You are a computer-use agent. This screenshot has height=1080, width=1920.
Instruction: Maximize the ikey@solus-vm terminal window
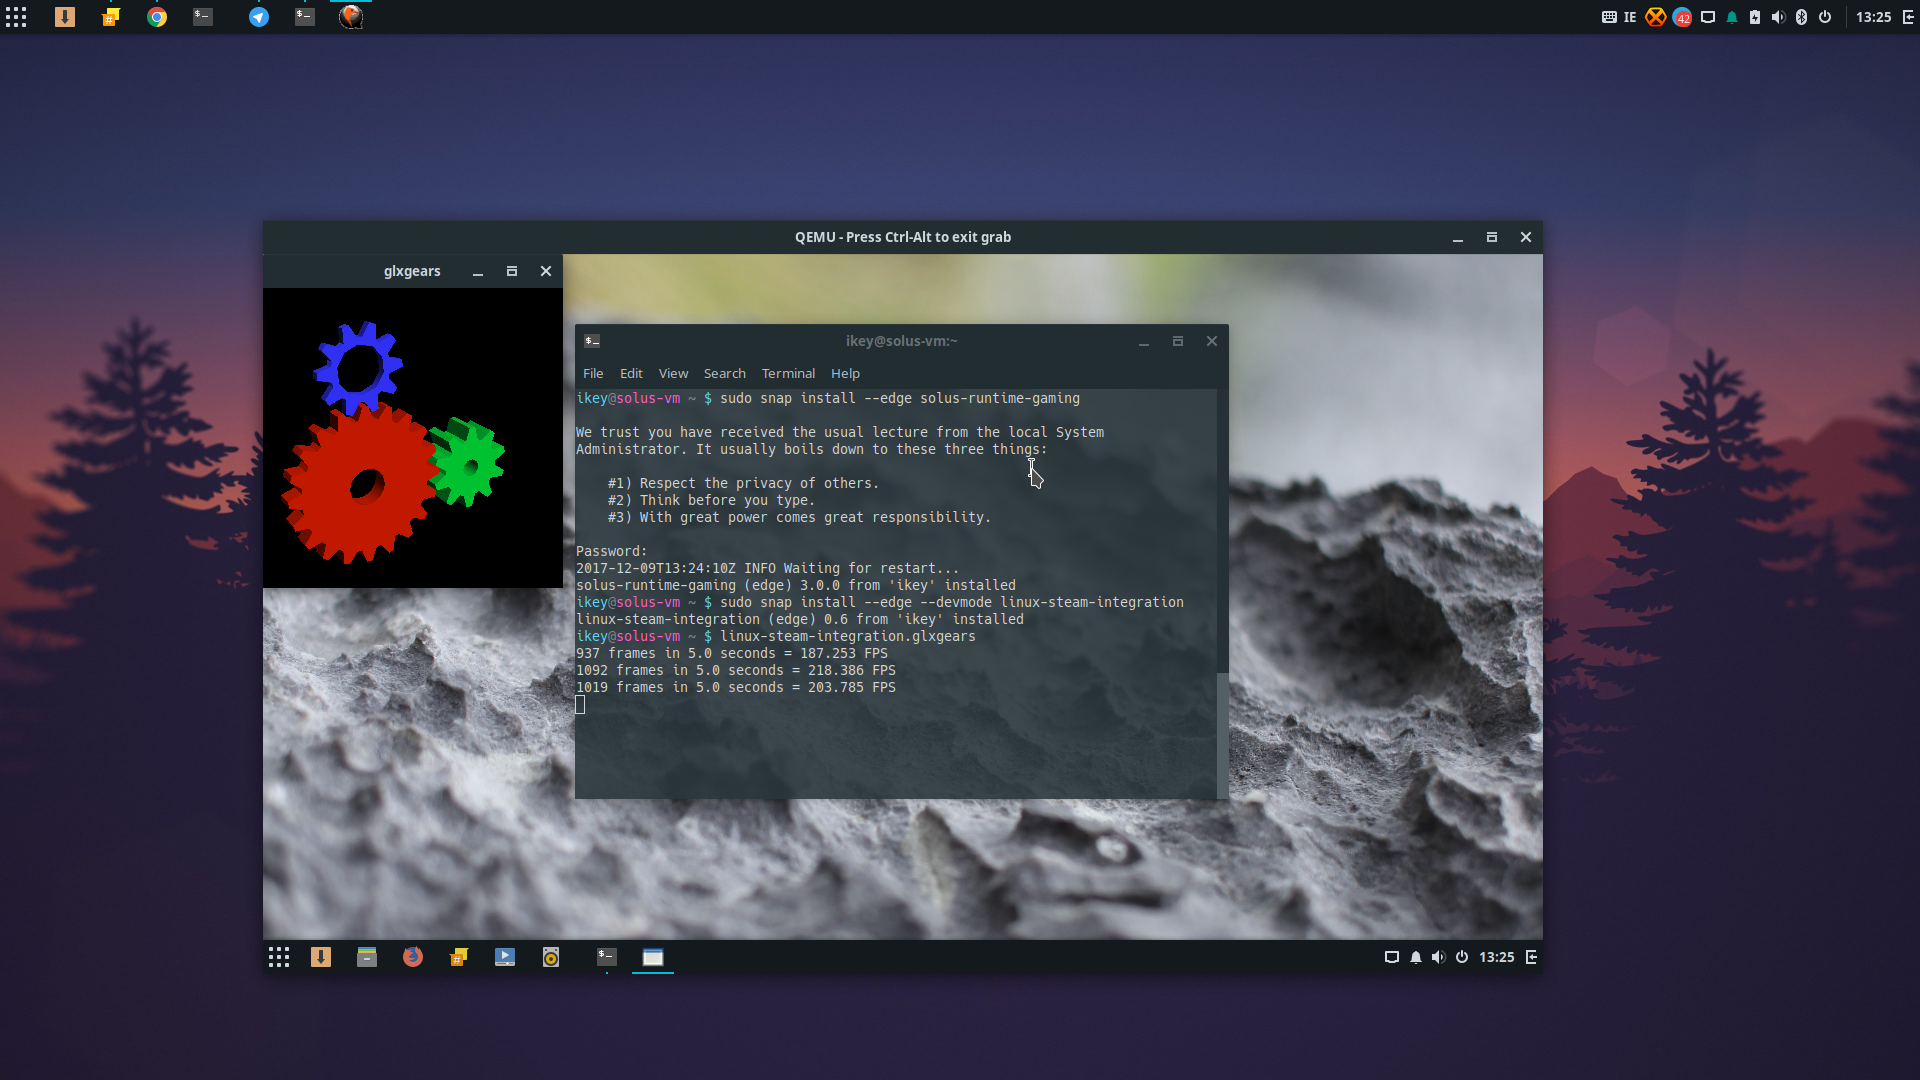click(x=1178, y=341)
